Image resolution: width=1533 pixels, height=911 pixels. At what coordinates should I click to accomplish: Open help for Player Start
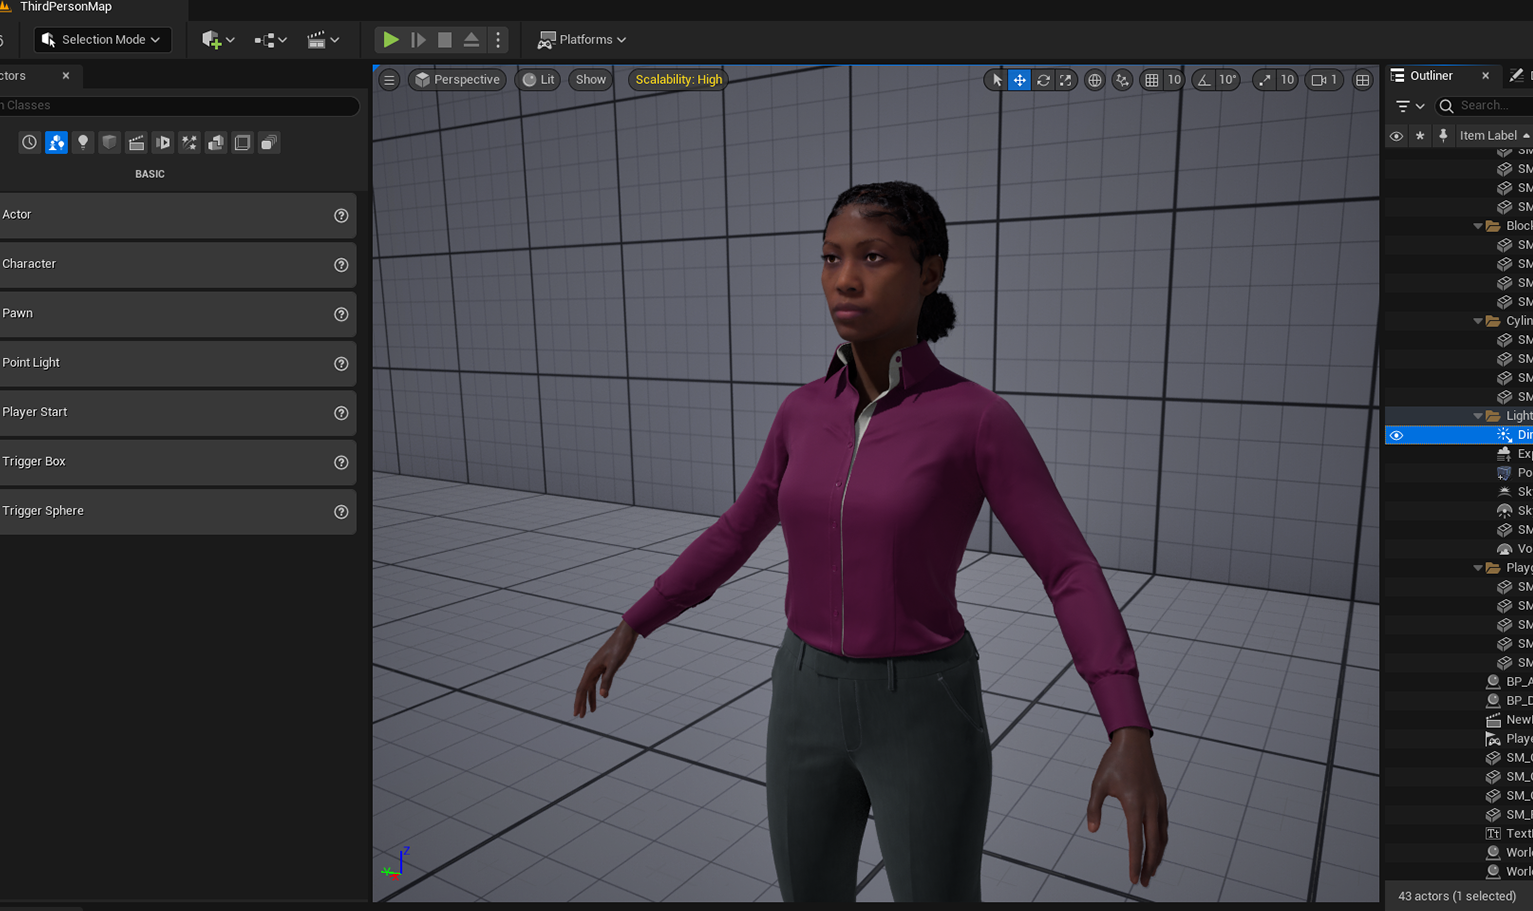click(341, 413)
